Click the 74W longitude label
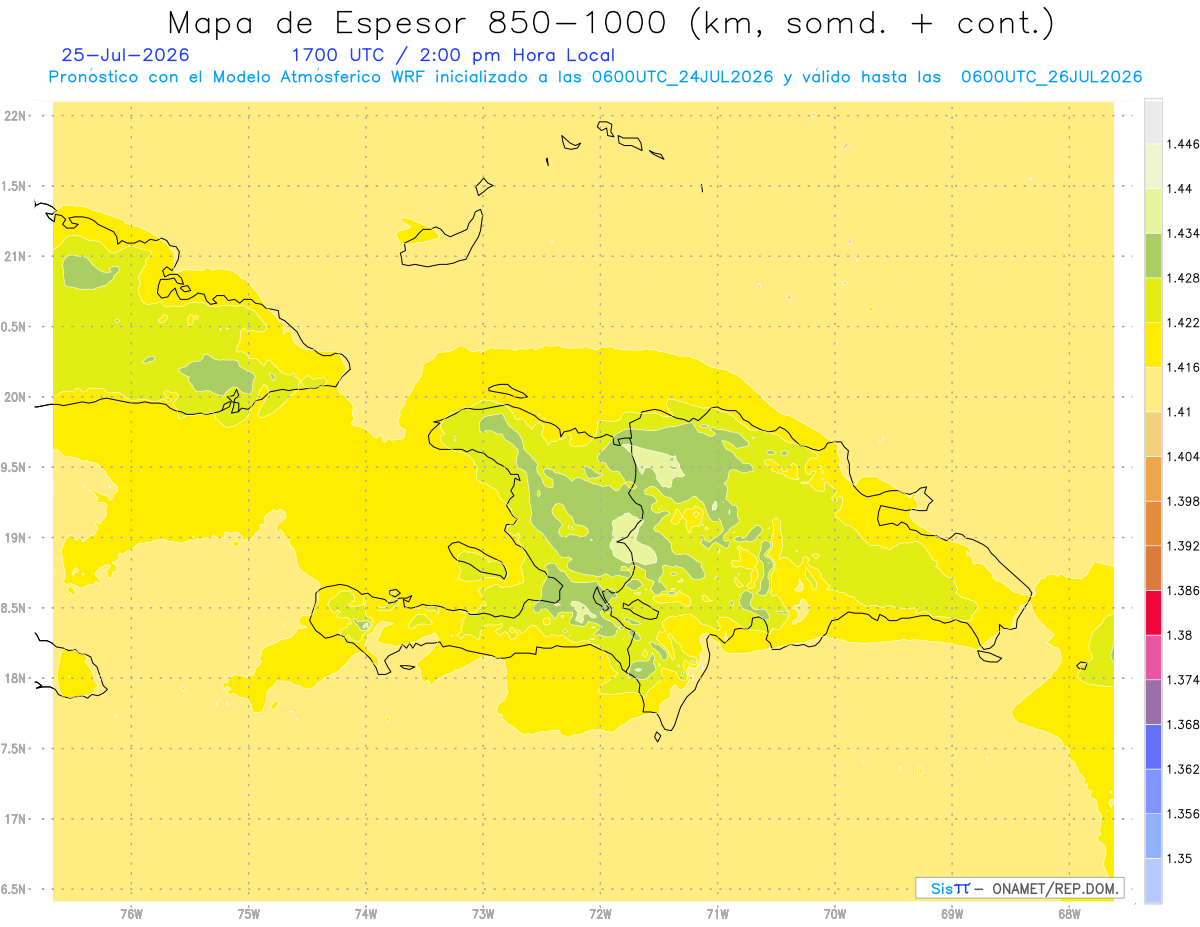The image size is (1200, 927). [366, 913]
